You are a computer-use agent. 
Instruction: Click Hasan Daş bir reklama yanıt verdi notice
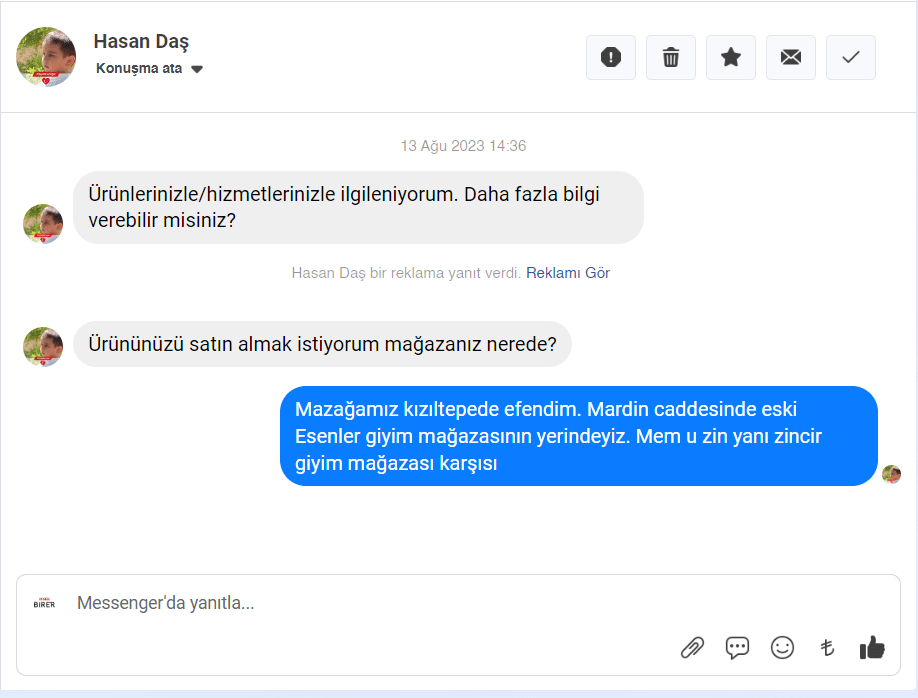(x=406, y=273)
